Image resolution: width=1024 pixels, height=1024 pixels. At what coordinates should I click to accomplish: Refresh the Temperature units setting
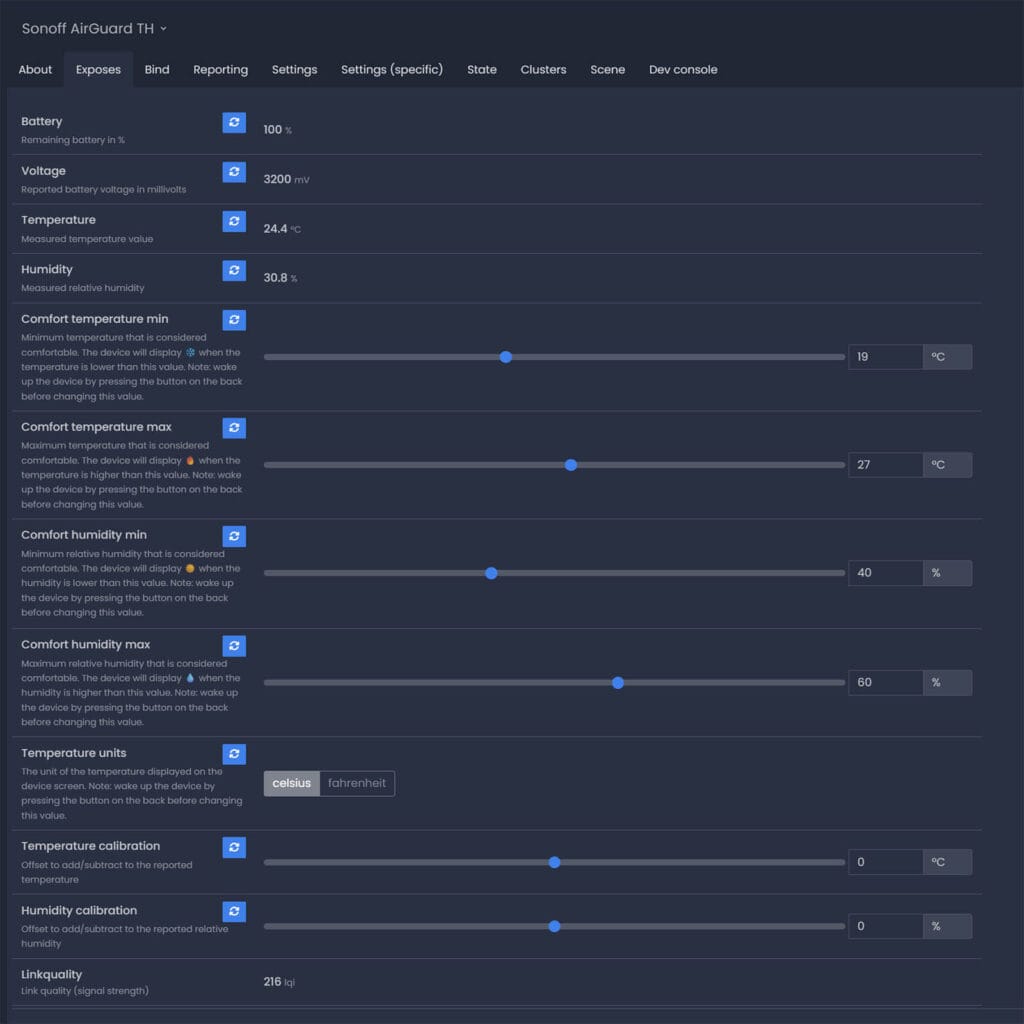click(234, 754)
